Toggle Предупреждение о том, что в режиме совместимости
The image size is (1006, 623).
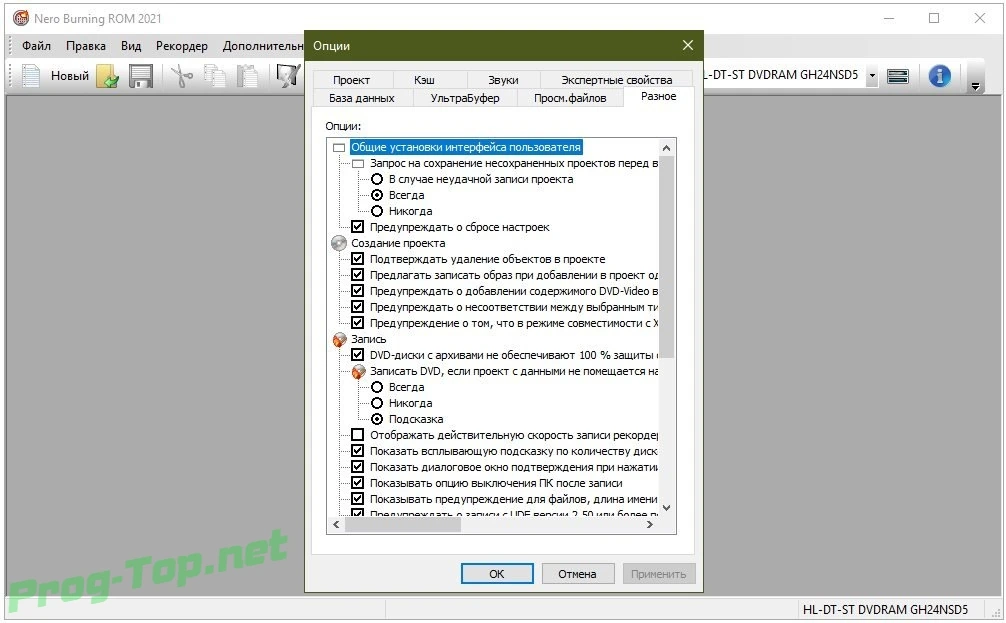click(x=358, y=323)
